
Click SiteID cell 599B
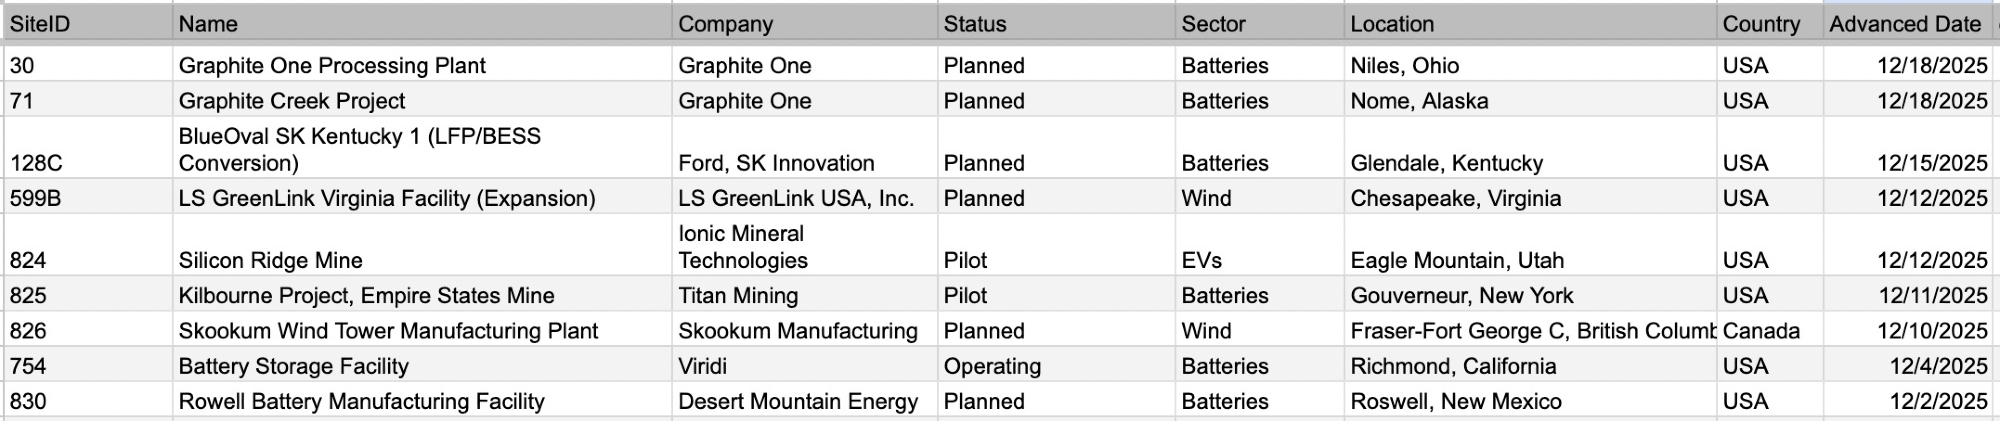pos(36,198)
